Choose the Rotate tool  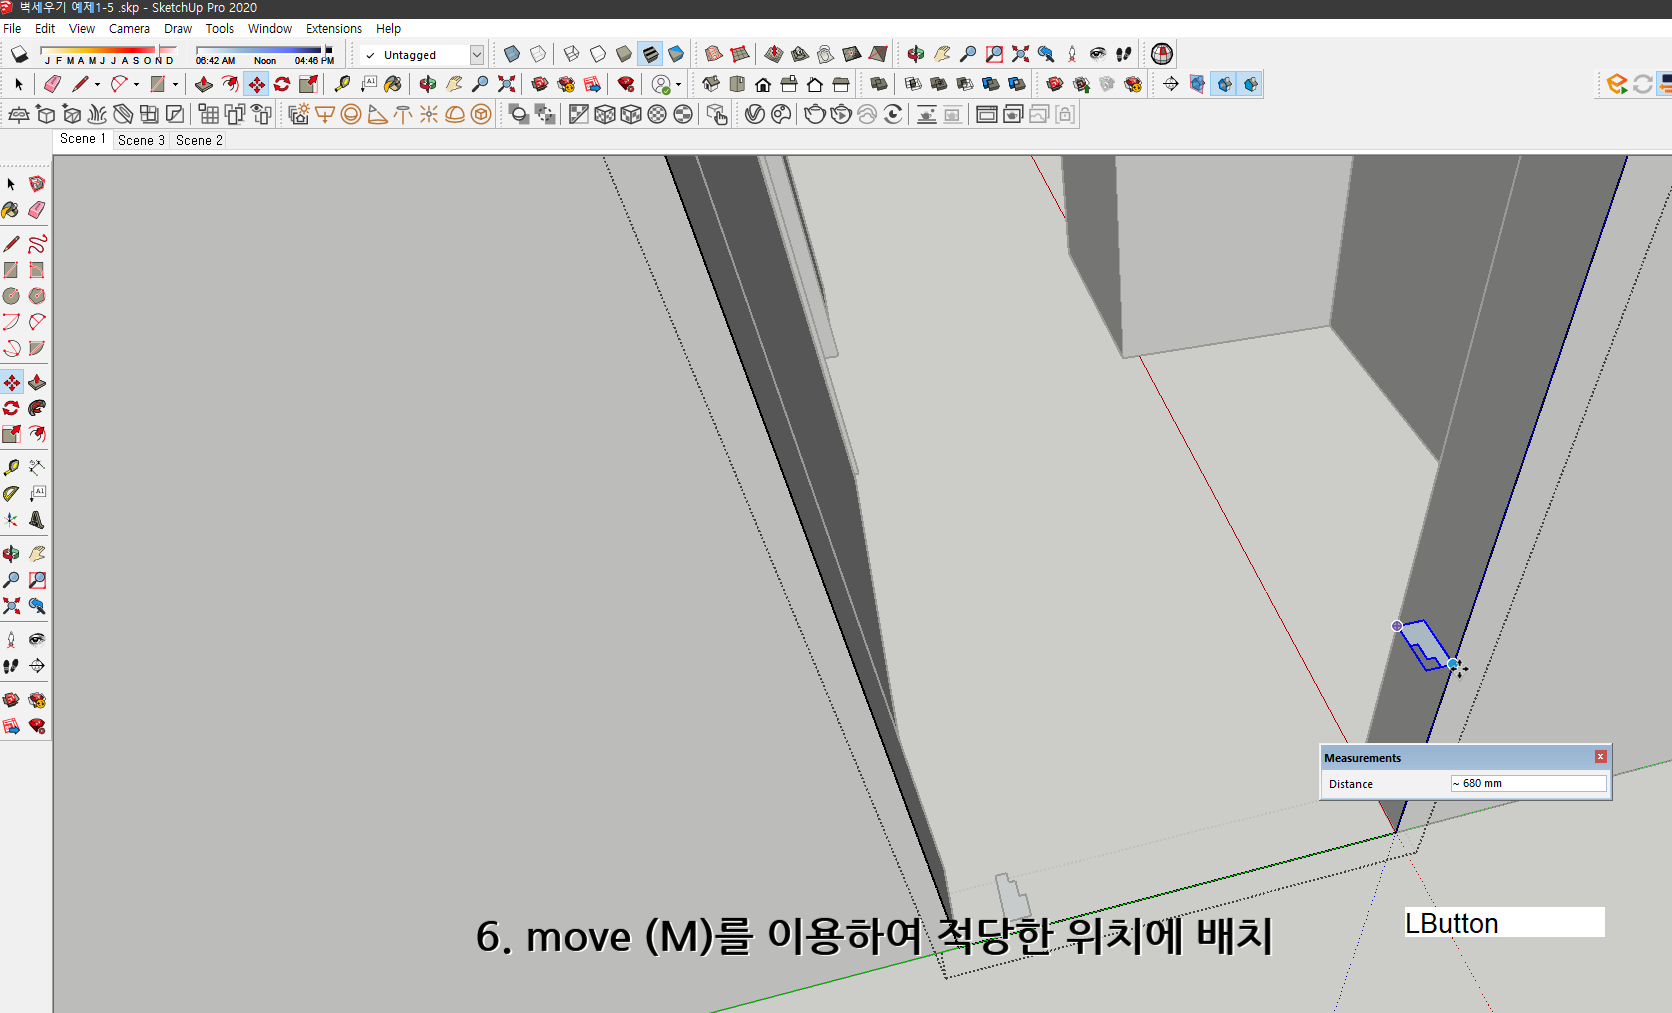click(12, 408)
